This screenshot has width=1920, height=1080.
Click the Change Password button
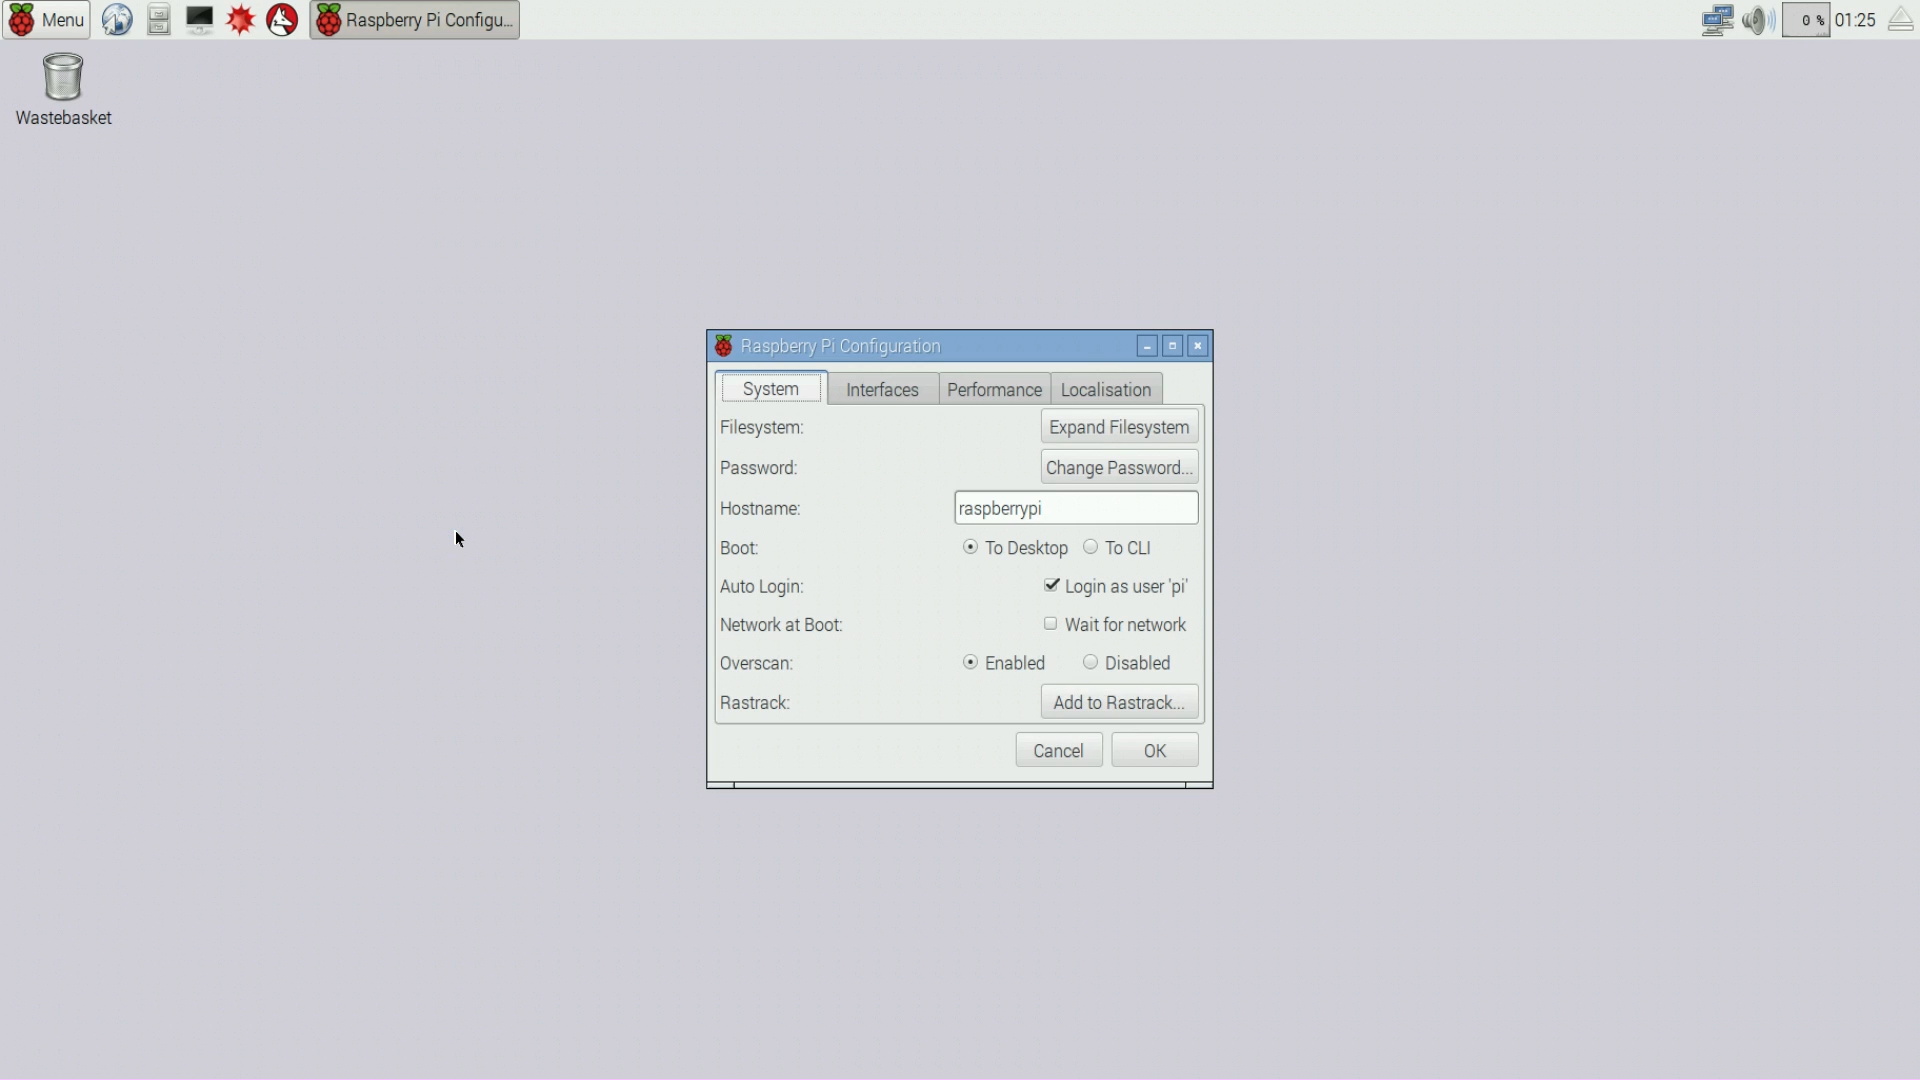click(1119, 468)
